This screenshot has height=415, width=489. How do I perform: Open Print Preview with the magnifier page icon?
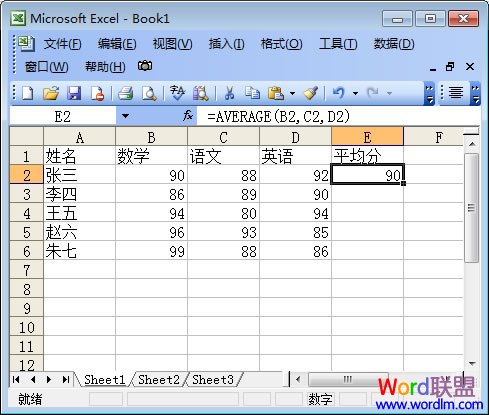point(149,93)
